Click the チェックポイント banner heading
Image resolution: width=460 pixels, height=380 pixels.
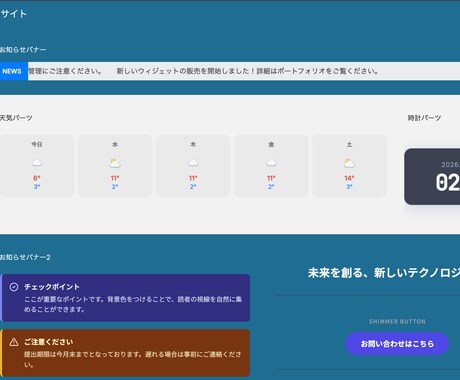click(x=52, y=287)
